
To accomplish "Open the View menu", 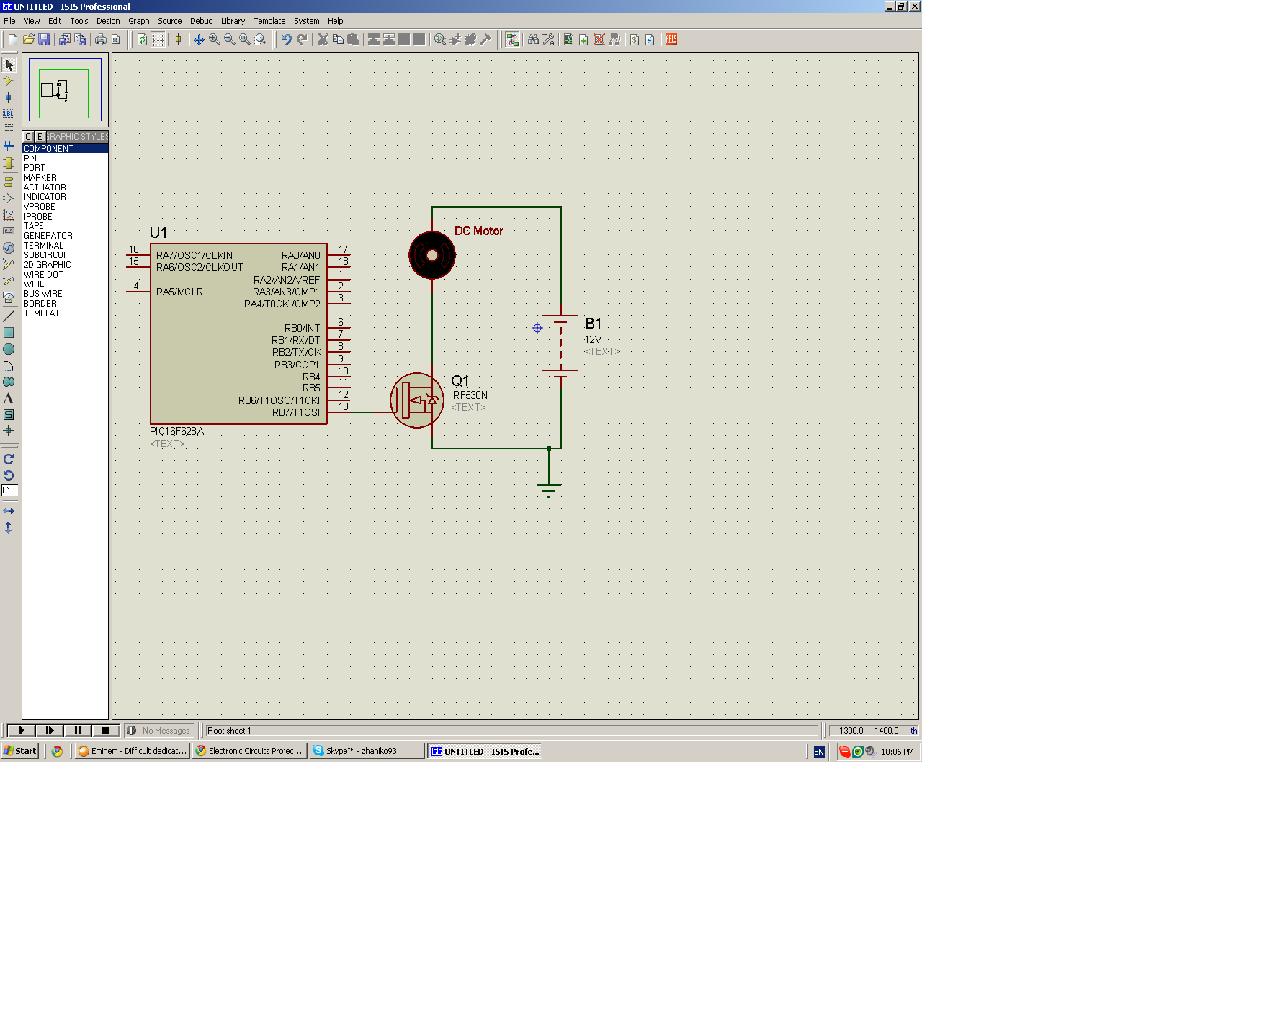I will [x=32, y=20].
